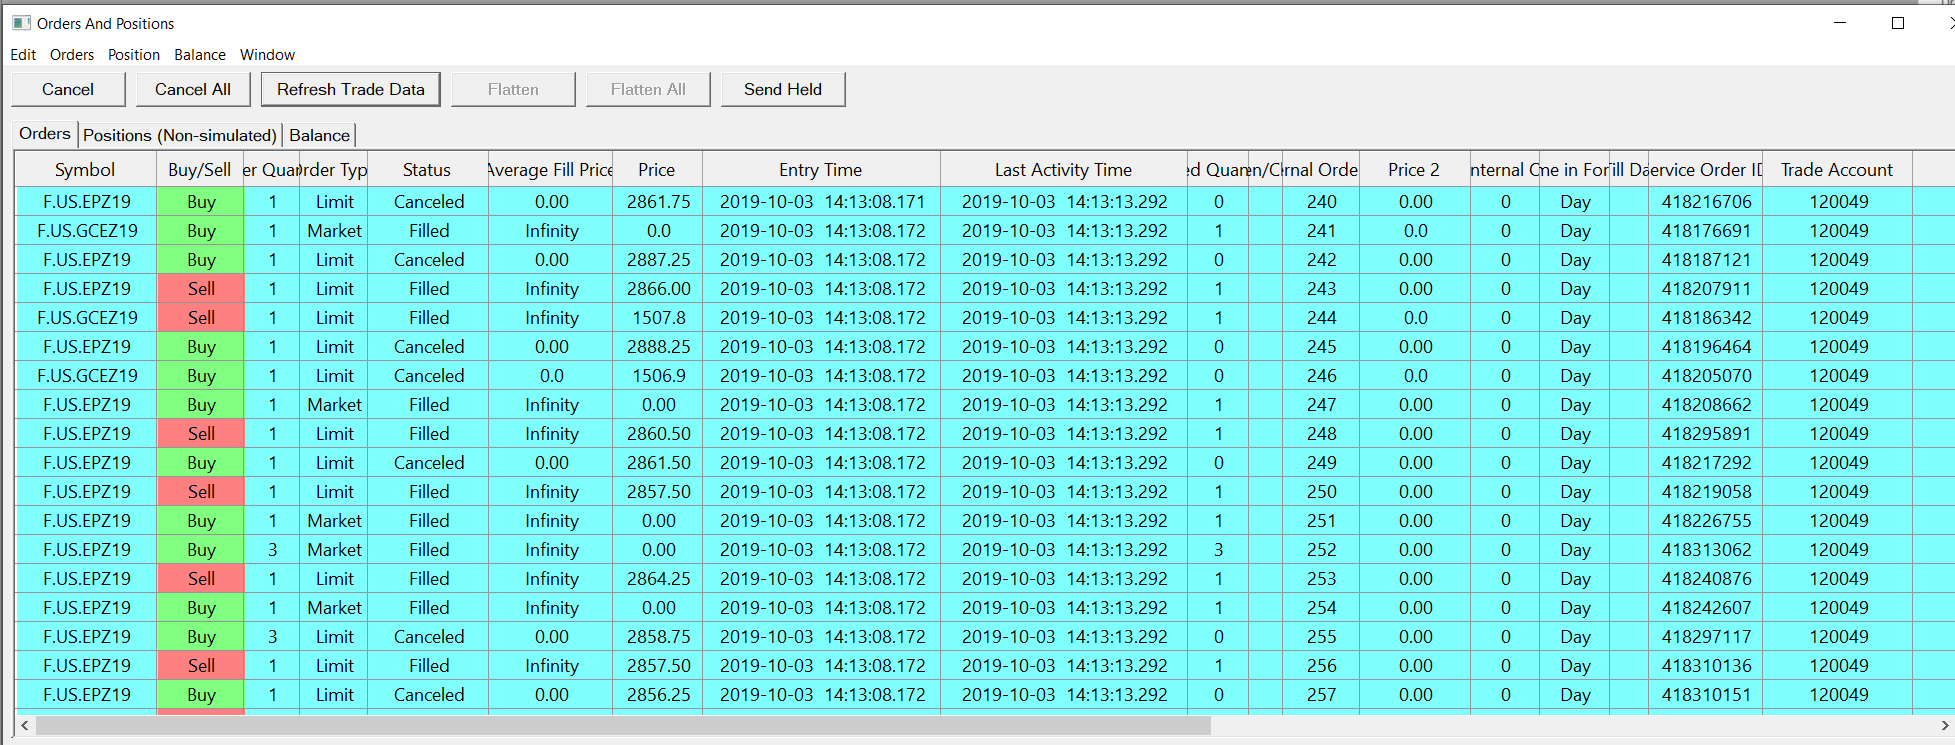
Task: Open the Window menu
Action: (x=267, y=55)
